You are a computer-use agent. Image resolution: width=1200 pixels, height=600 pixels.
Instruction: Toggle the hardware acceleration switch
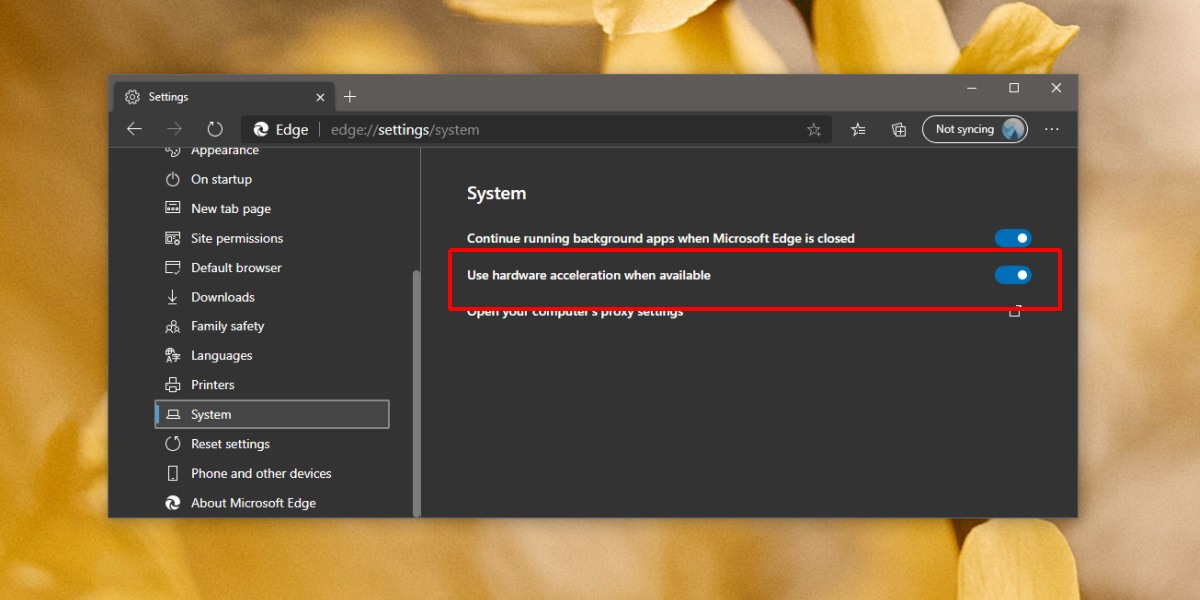point(1013,275)
